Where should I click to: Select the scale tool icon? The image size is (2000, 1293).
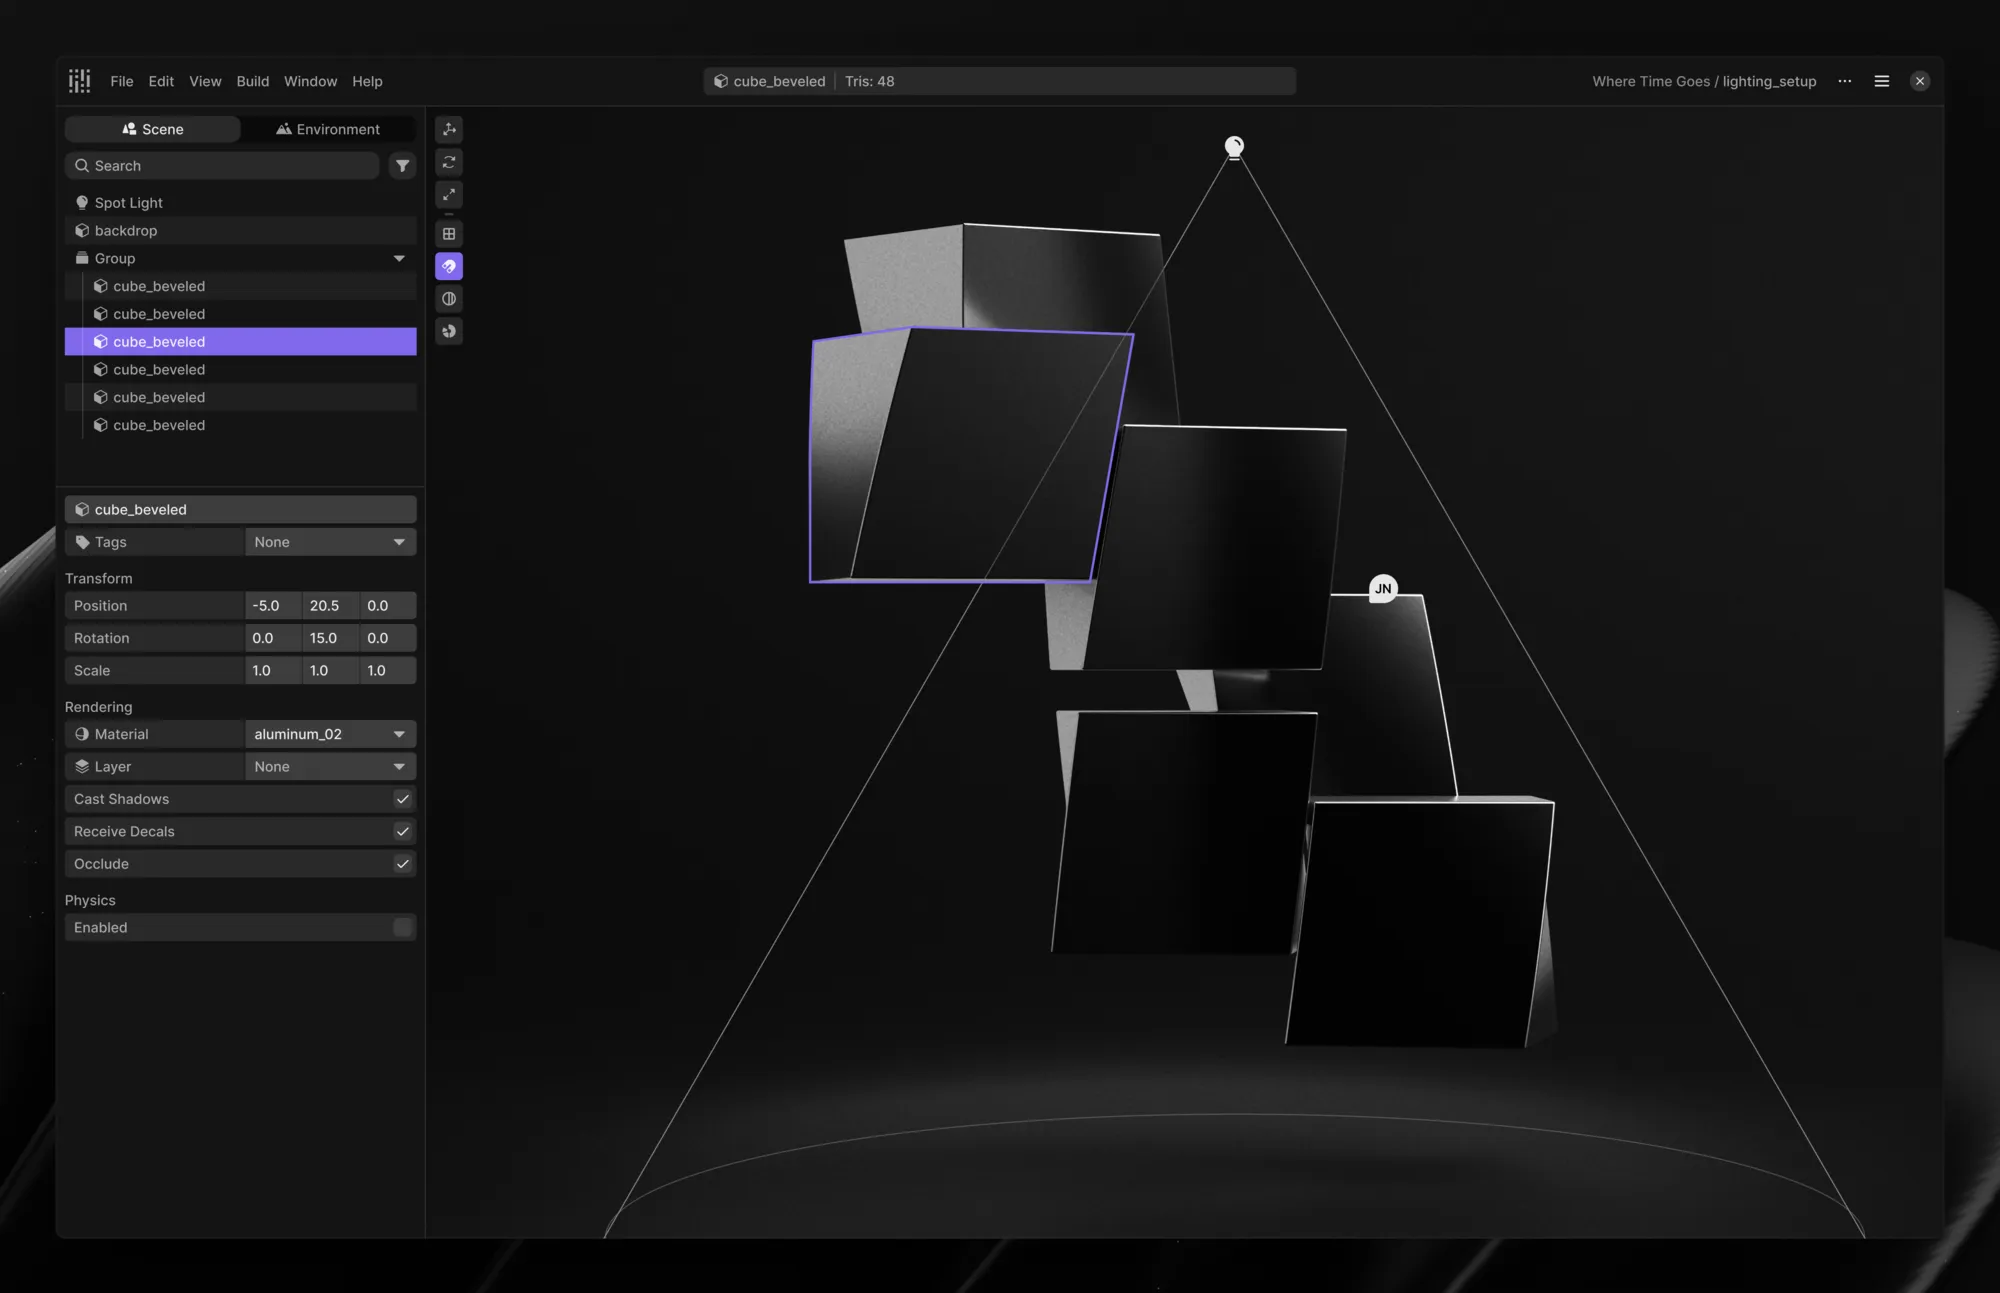click(x=449, y=195)
